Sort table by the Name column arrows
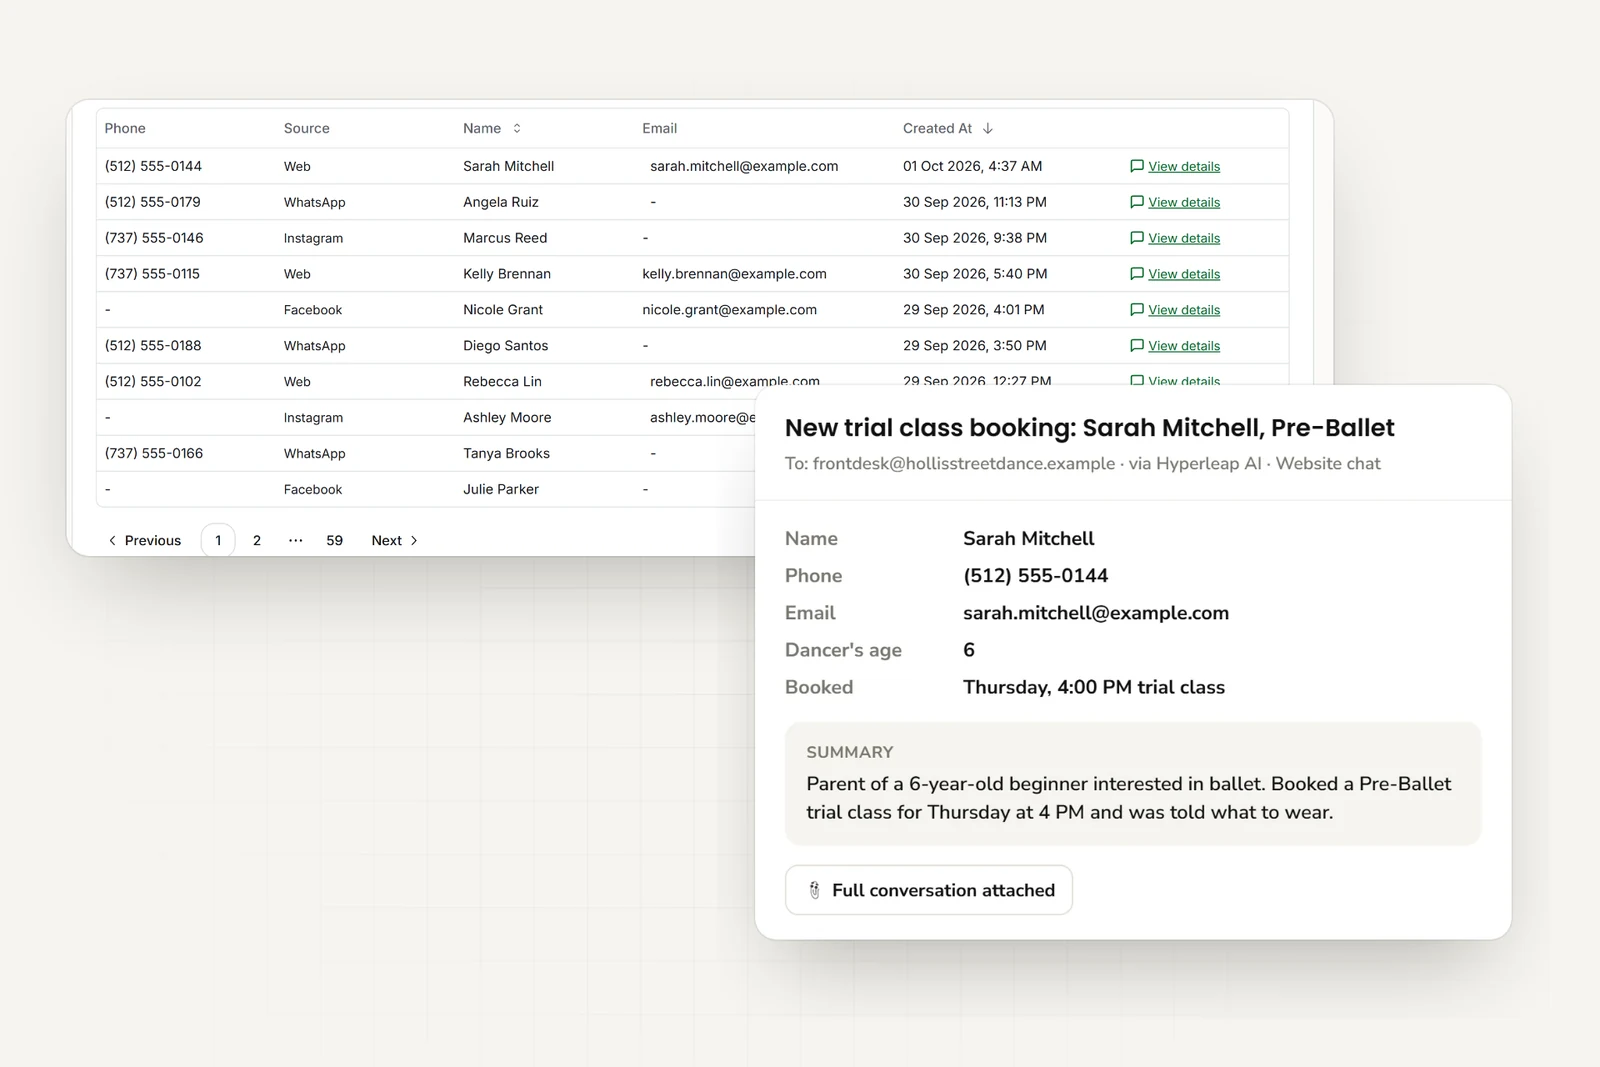The height and width of the screenshot is (1067, 1600). click(x=517, y=128)
